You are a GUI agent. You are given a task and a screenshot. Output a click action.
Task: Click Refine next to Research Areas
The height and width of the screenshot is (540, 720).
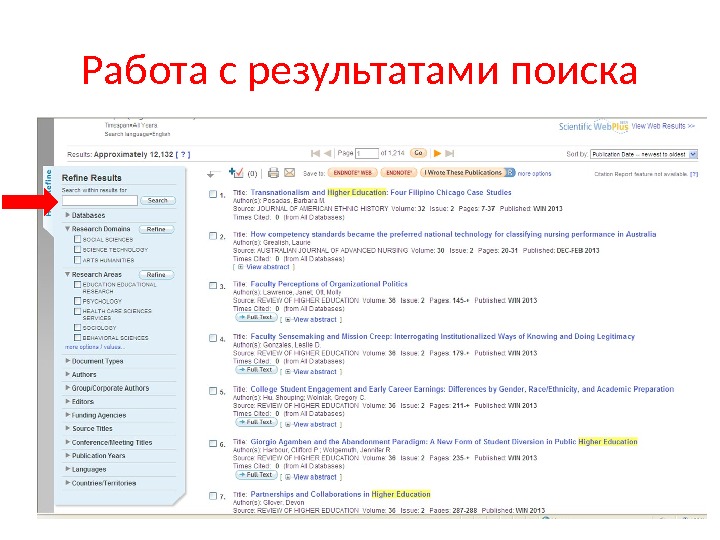click(156, 275)
